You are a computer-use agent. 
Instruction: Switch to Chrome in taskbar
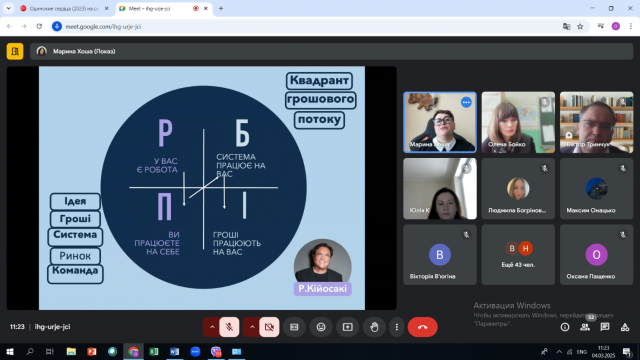133,351
